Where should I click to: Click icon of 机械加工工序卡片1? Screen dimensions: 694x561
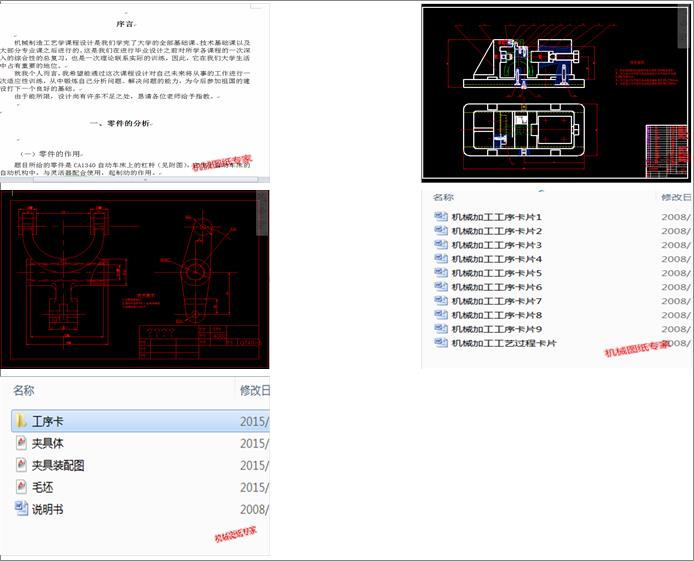[x=441, y=216]
